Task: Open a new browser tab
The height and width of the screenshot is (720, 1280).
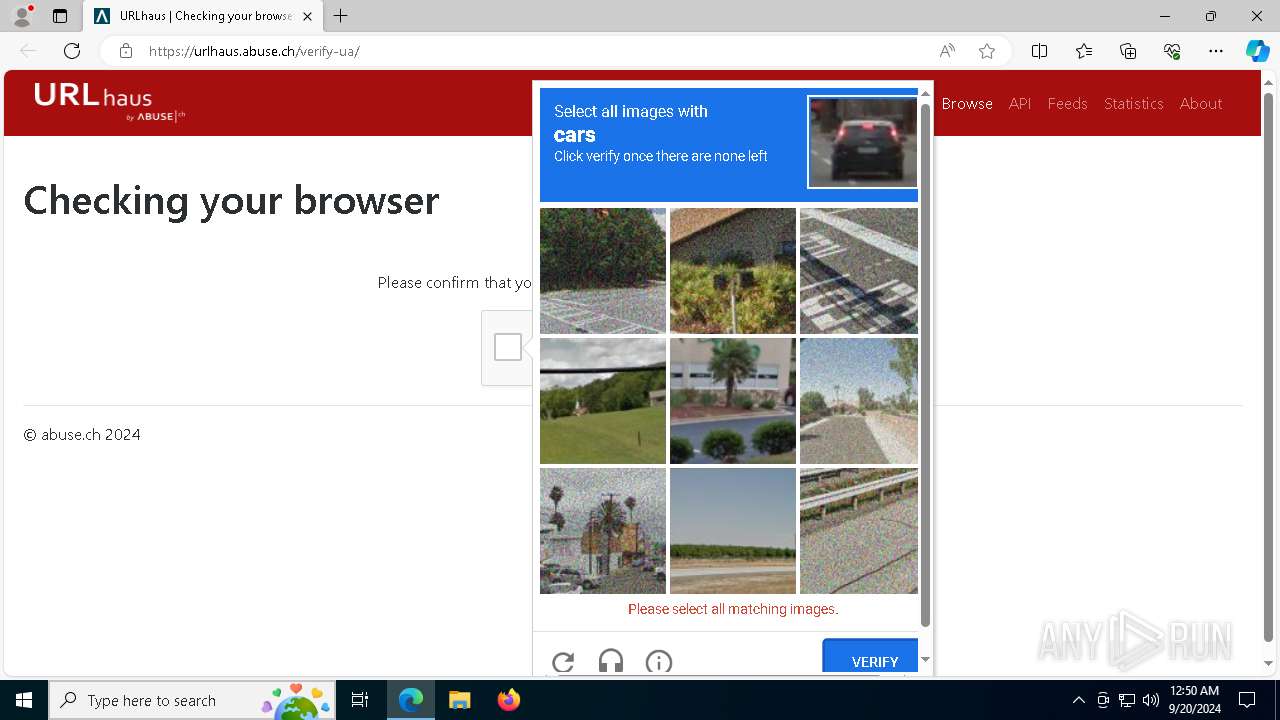Action: click(341, 16)
